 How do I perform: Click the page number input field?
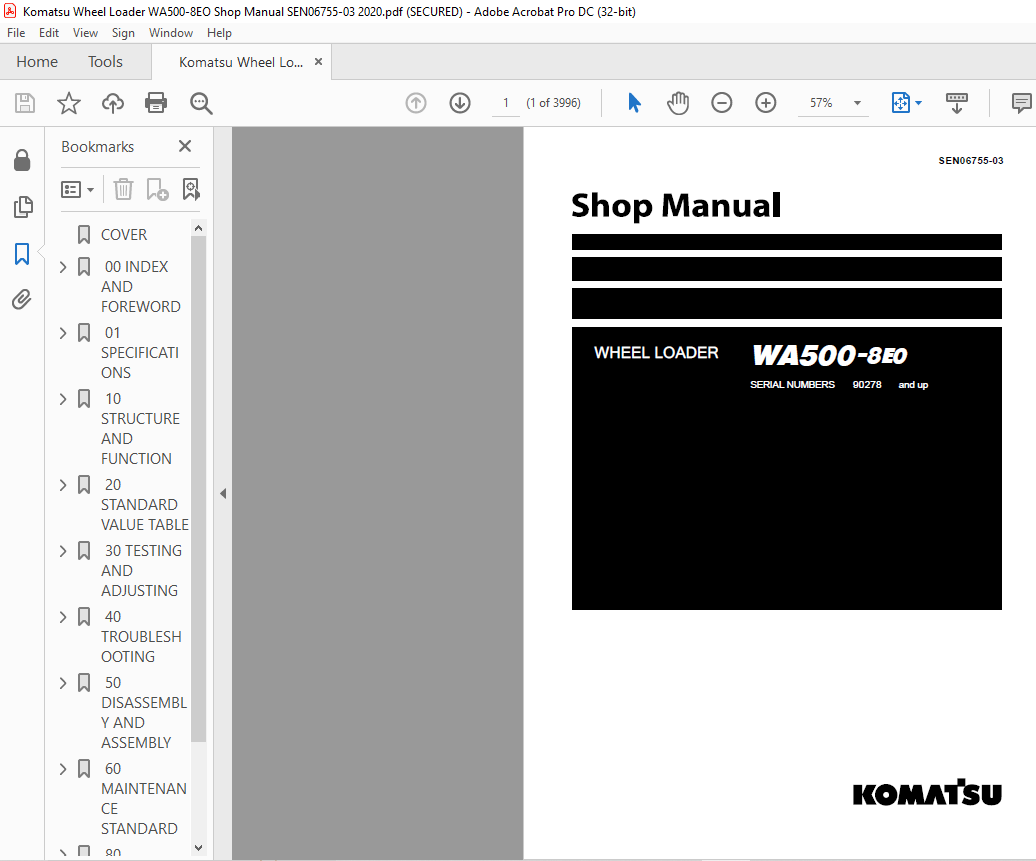pyautogui.click(x=505, y=103)
